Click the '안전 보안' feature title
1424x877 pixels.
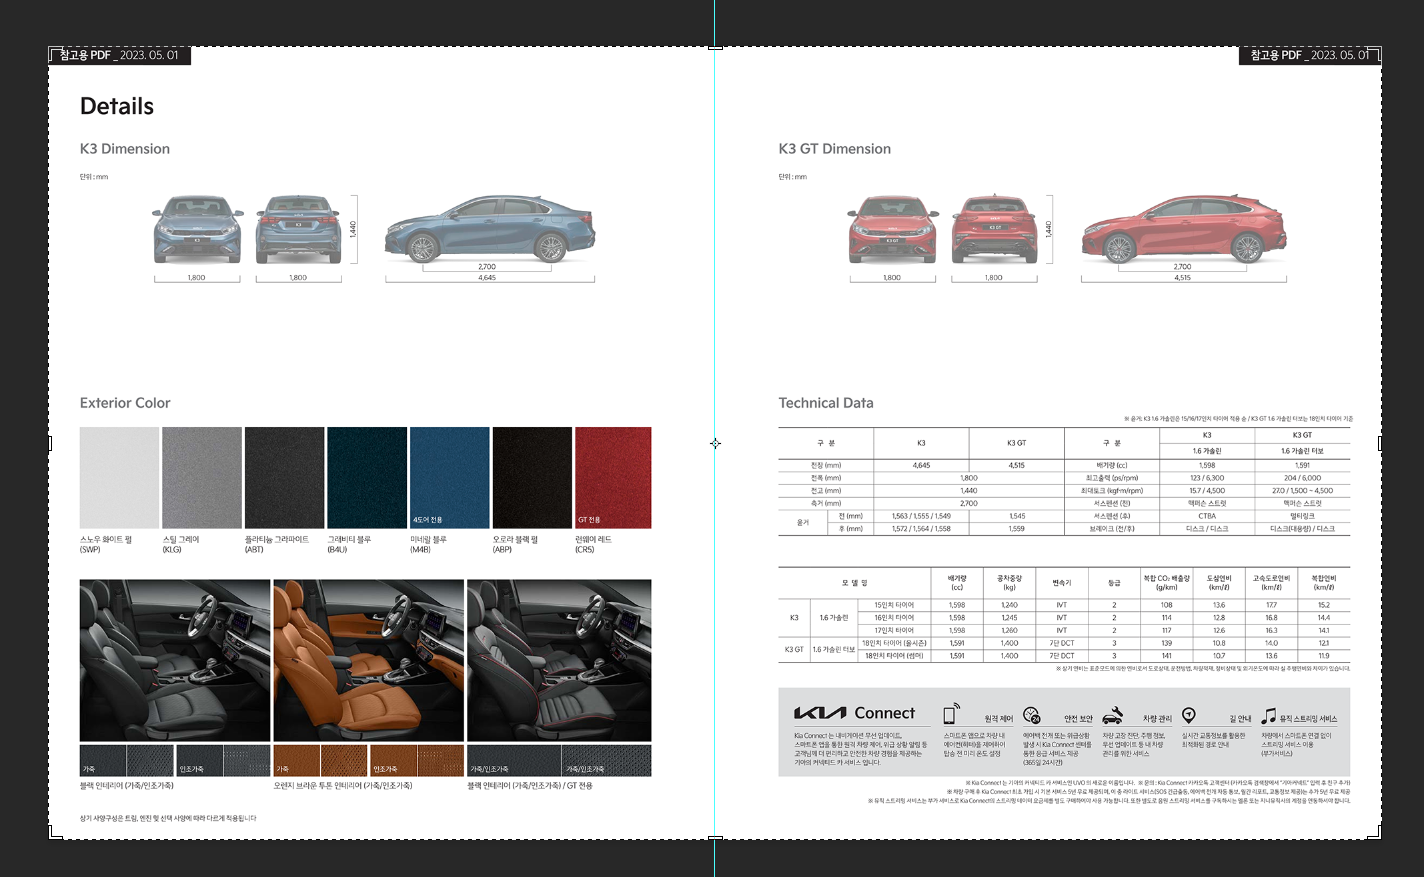(1078, 719)
